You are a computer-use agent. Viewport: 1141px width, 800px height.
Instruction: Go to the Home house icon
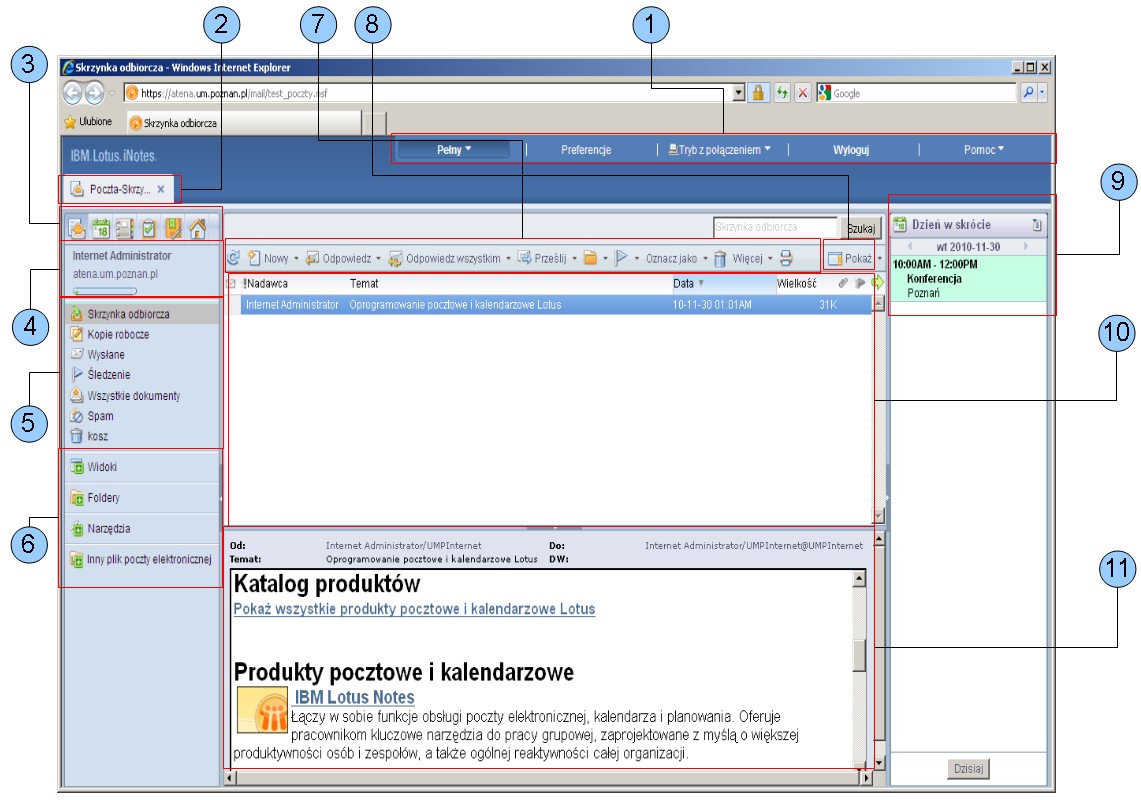[x=197, y=229]
